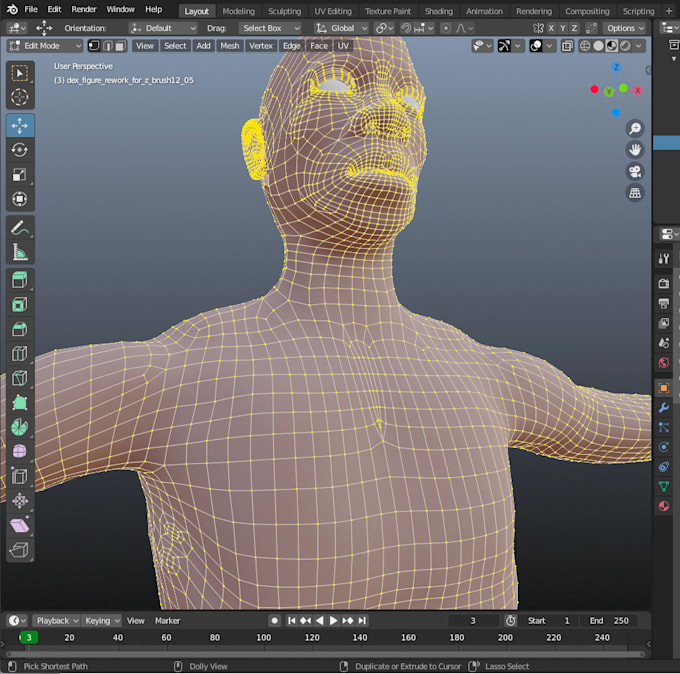This screenshot has height=674, width=680.
Task: Select the Rip Region tool
Action: pos(20,550)
